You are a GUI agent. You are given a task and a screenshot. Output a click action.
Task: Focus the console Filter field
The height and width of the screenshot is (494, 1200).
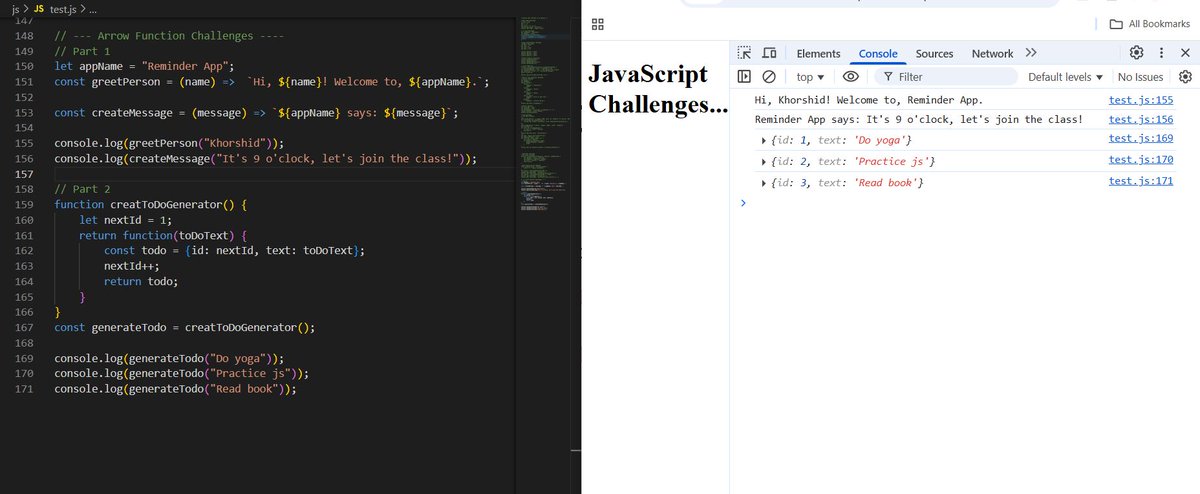pyautogui.click(x=945, y=77)
